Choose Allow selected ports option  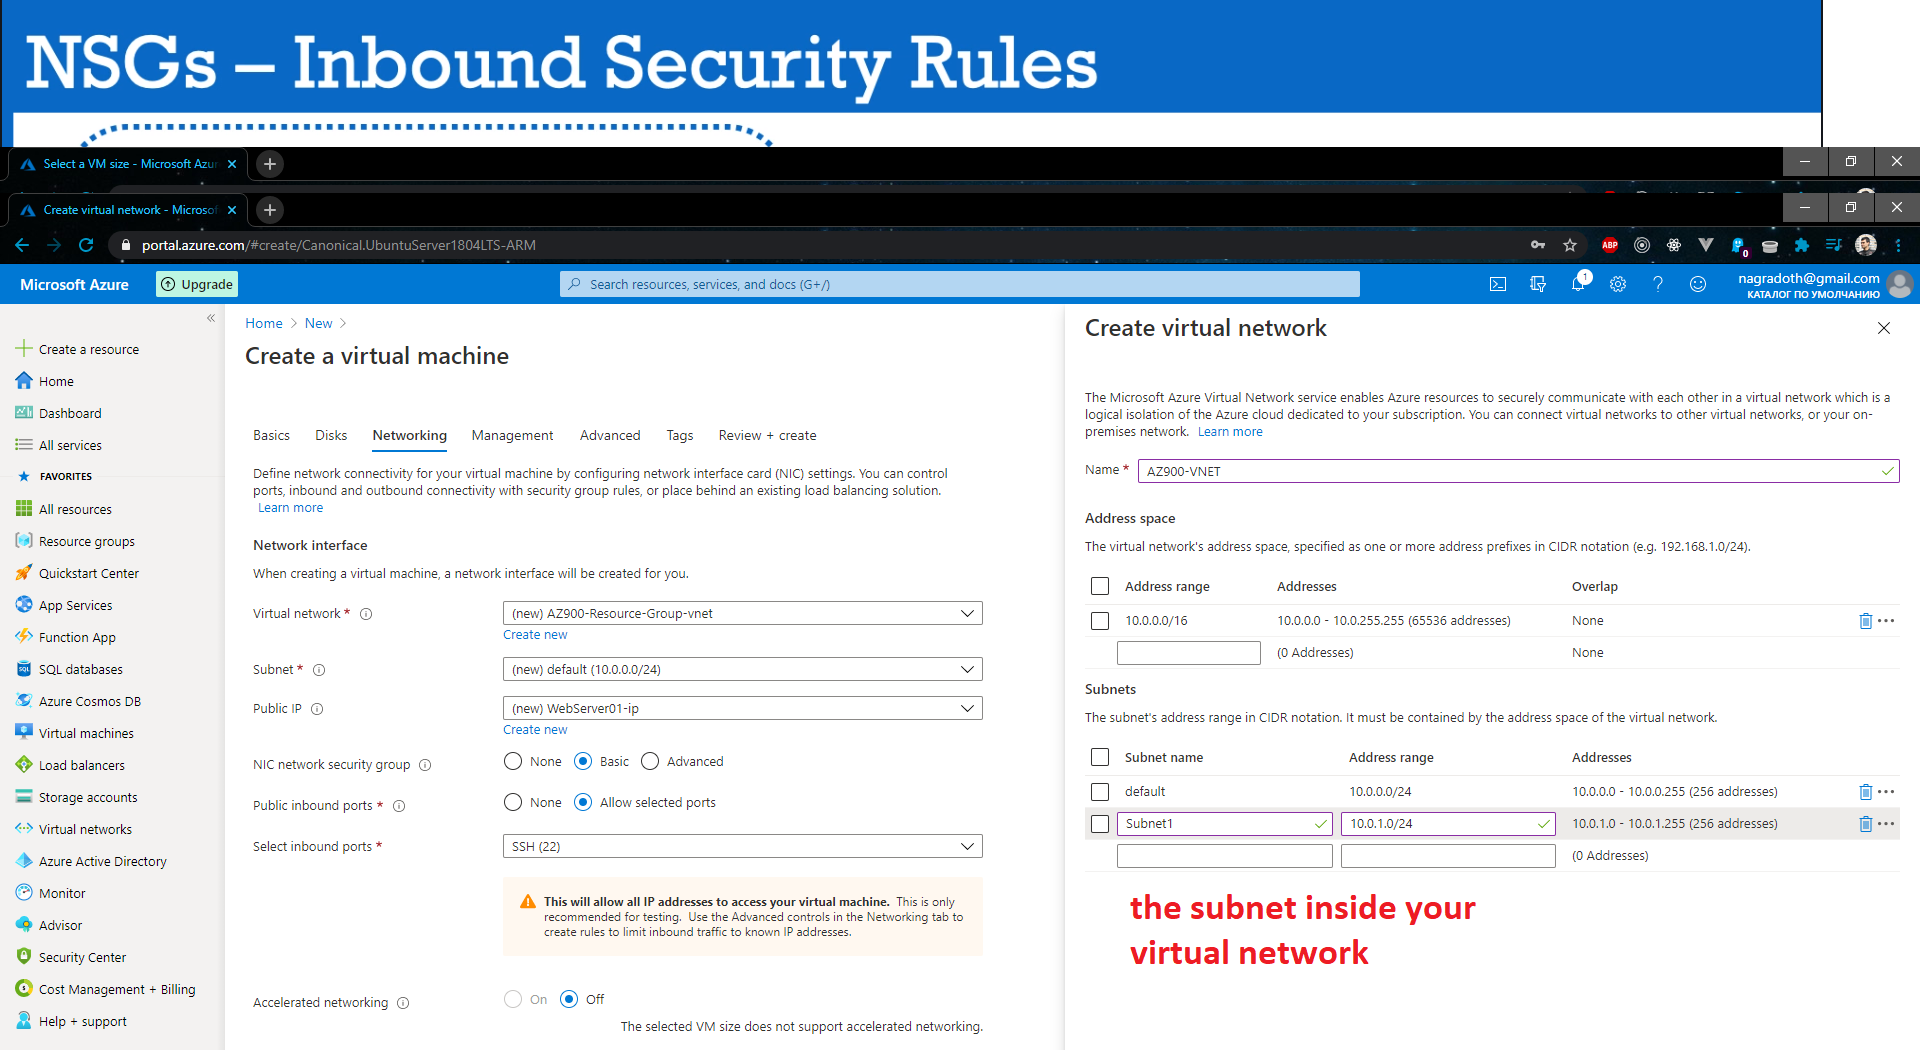pos(583,802)
